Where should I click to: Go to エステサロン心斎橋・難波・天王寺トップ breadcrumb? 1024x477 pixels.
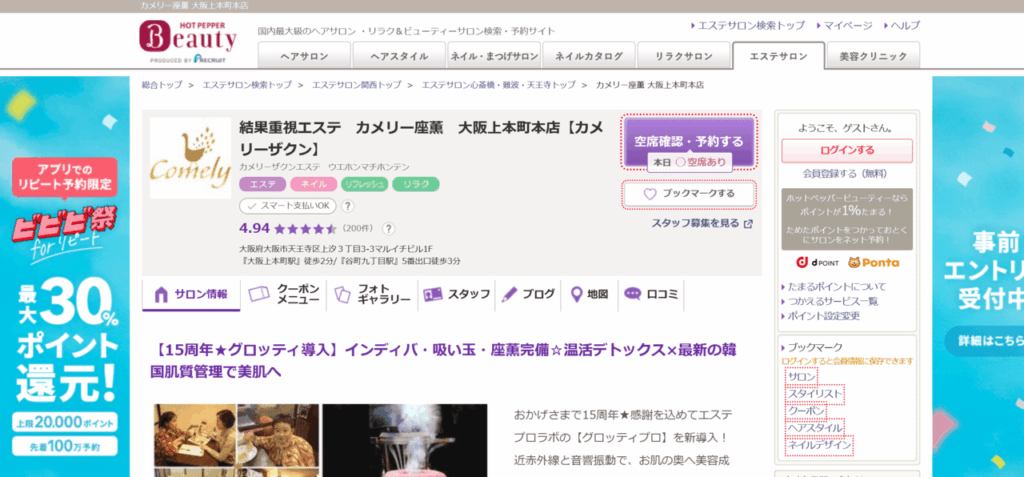[x=498, y=85]
